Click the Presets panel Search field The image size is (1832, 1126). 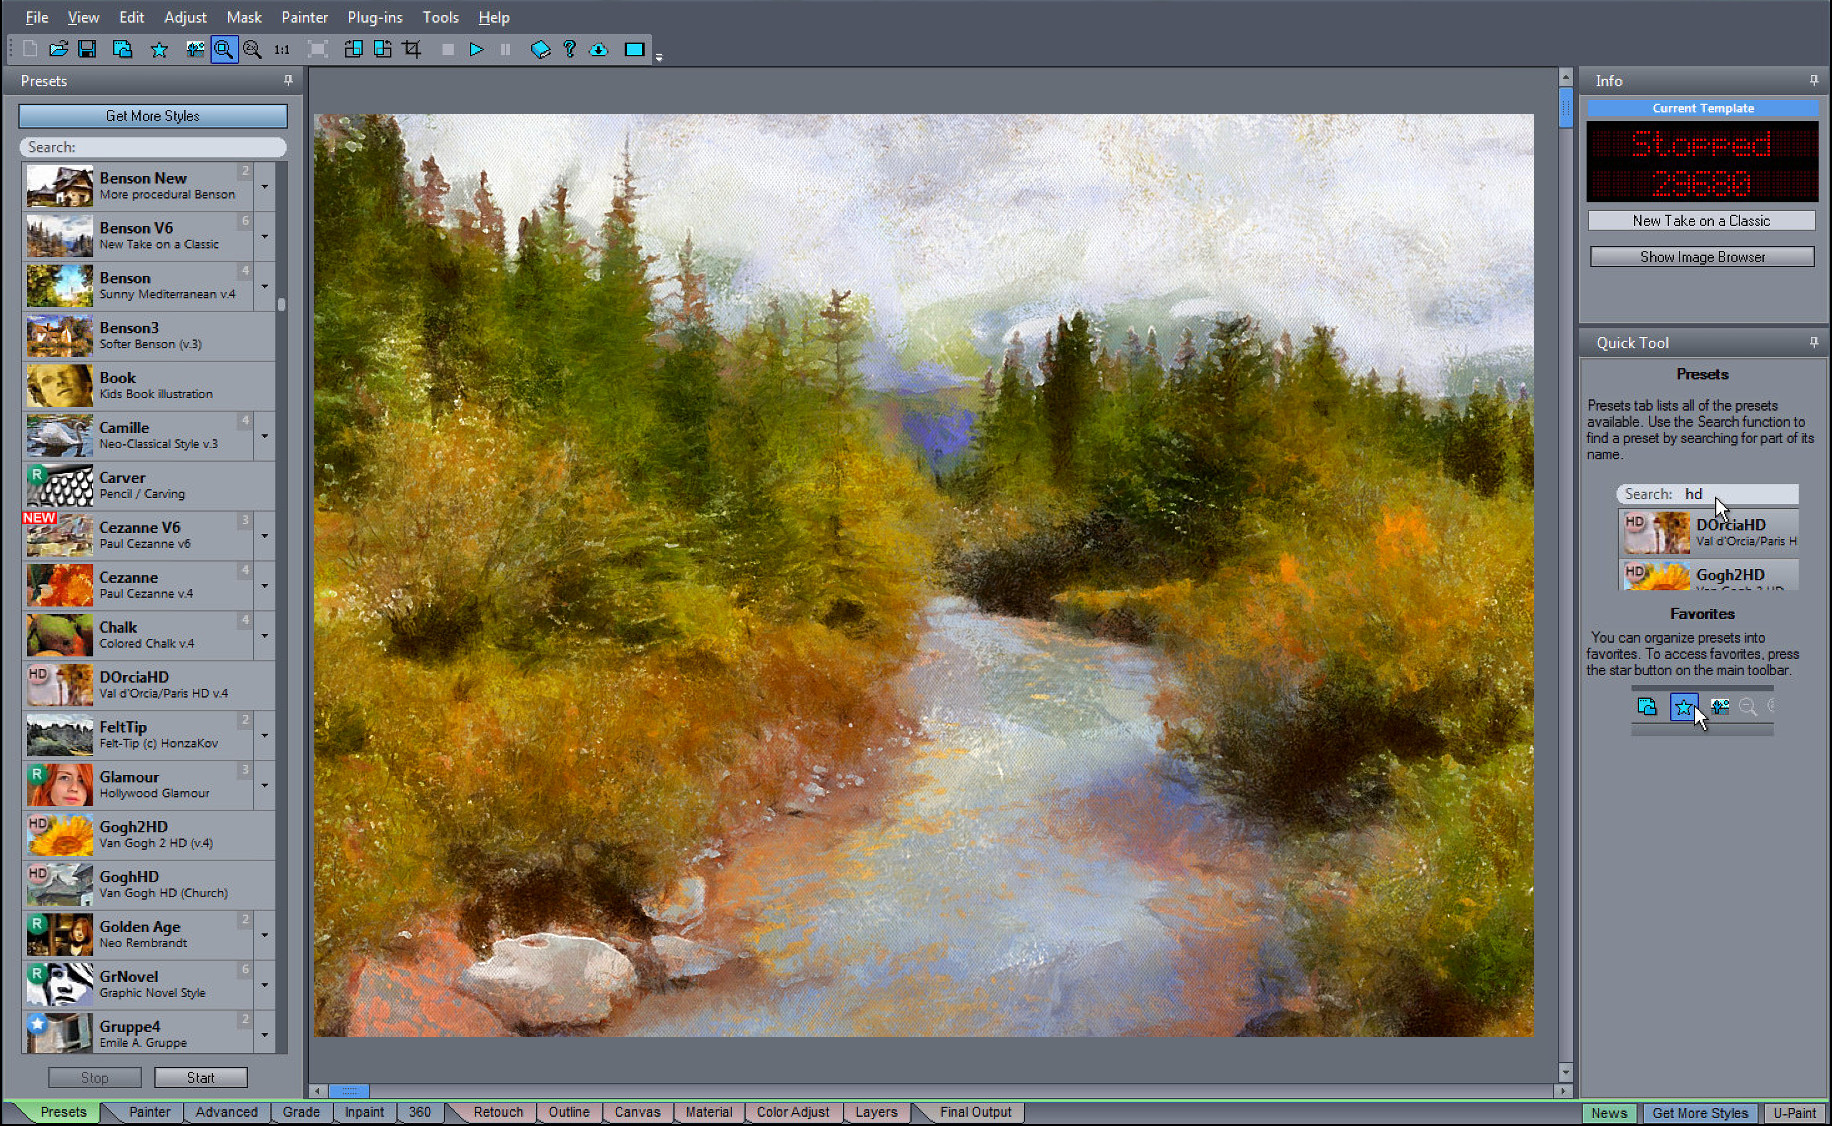[x=153, y=147]
